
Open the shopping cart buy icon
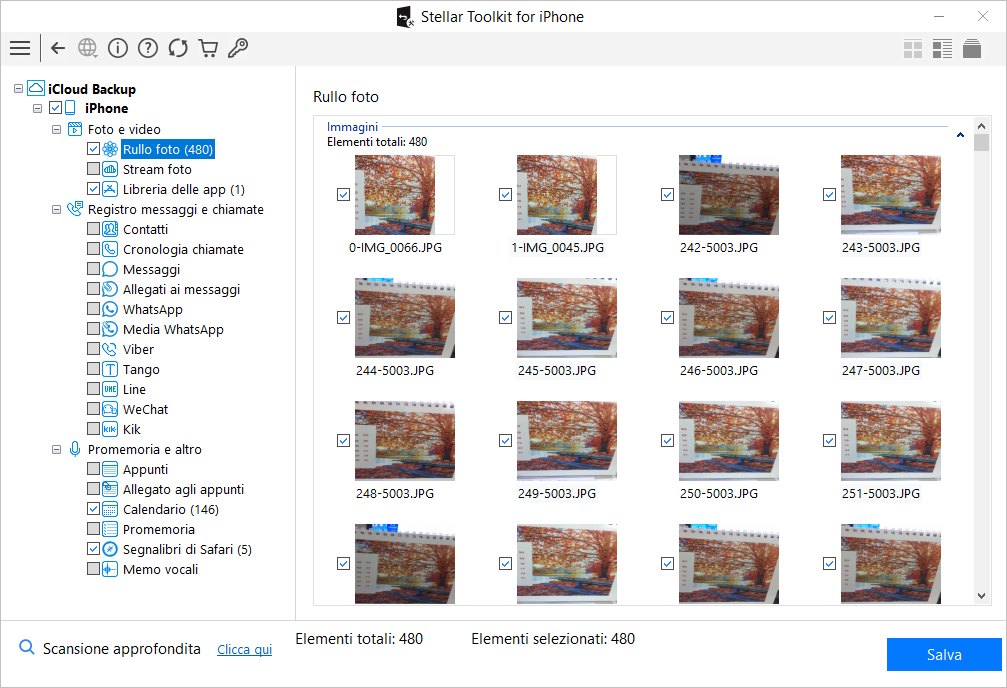pyautogui.click(x=208, y=48)
